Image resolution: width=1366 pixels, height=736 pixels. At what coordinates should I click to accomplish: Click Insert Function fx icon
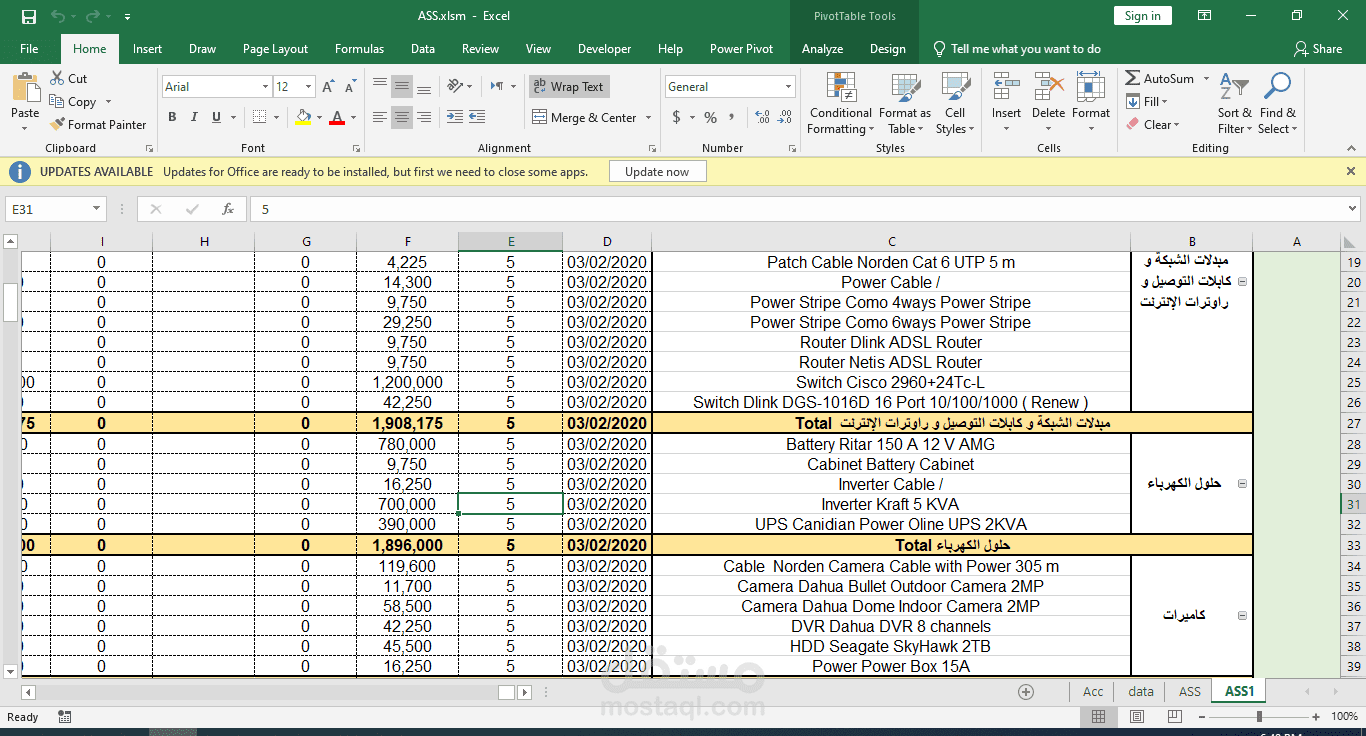coord(228,209)
